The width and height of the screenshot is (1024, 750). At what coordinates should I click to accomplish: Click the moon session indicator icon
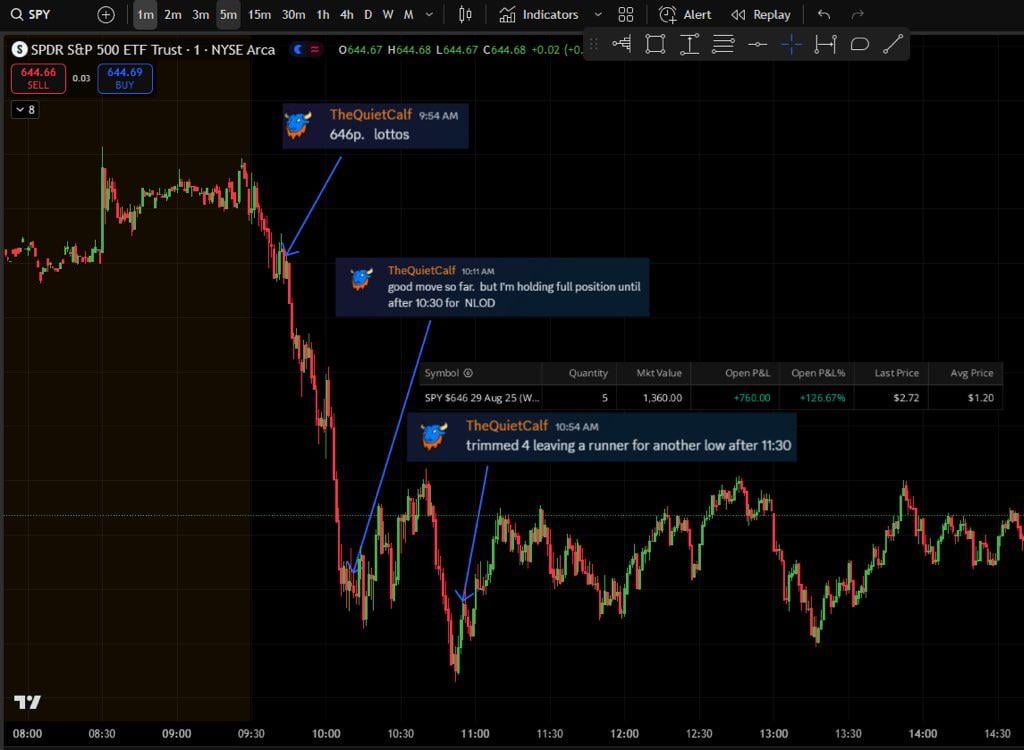pyautogui.click(x=298, y=49)
